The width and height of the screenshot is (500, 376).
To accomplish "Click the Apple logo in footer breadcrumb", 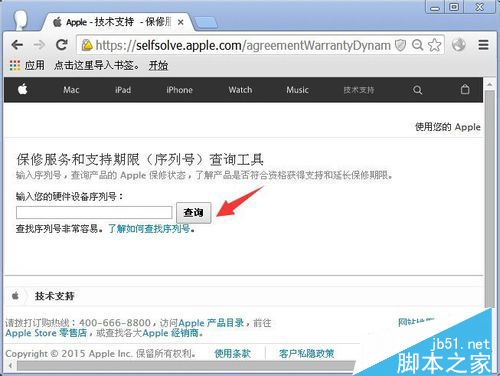I will click(15, 295).
